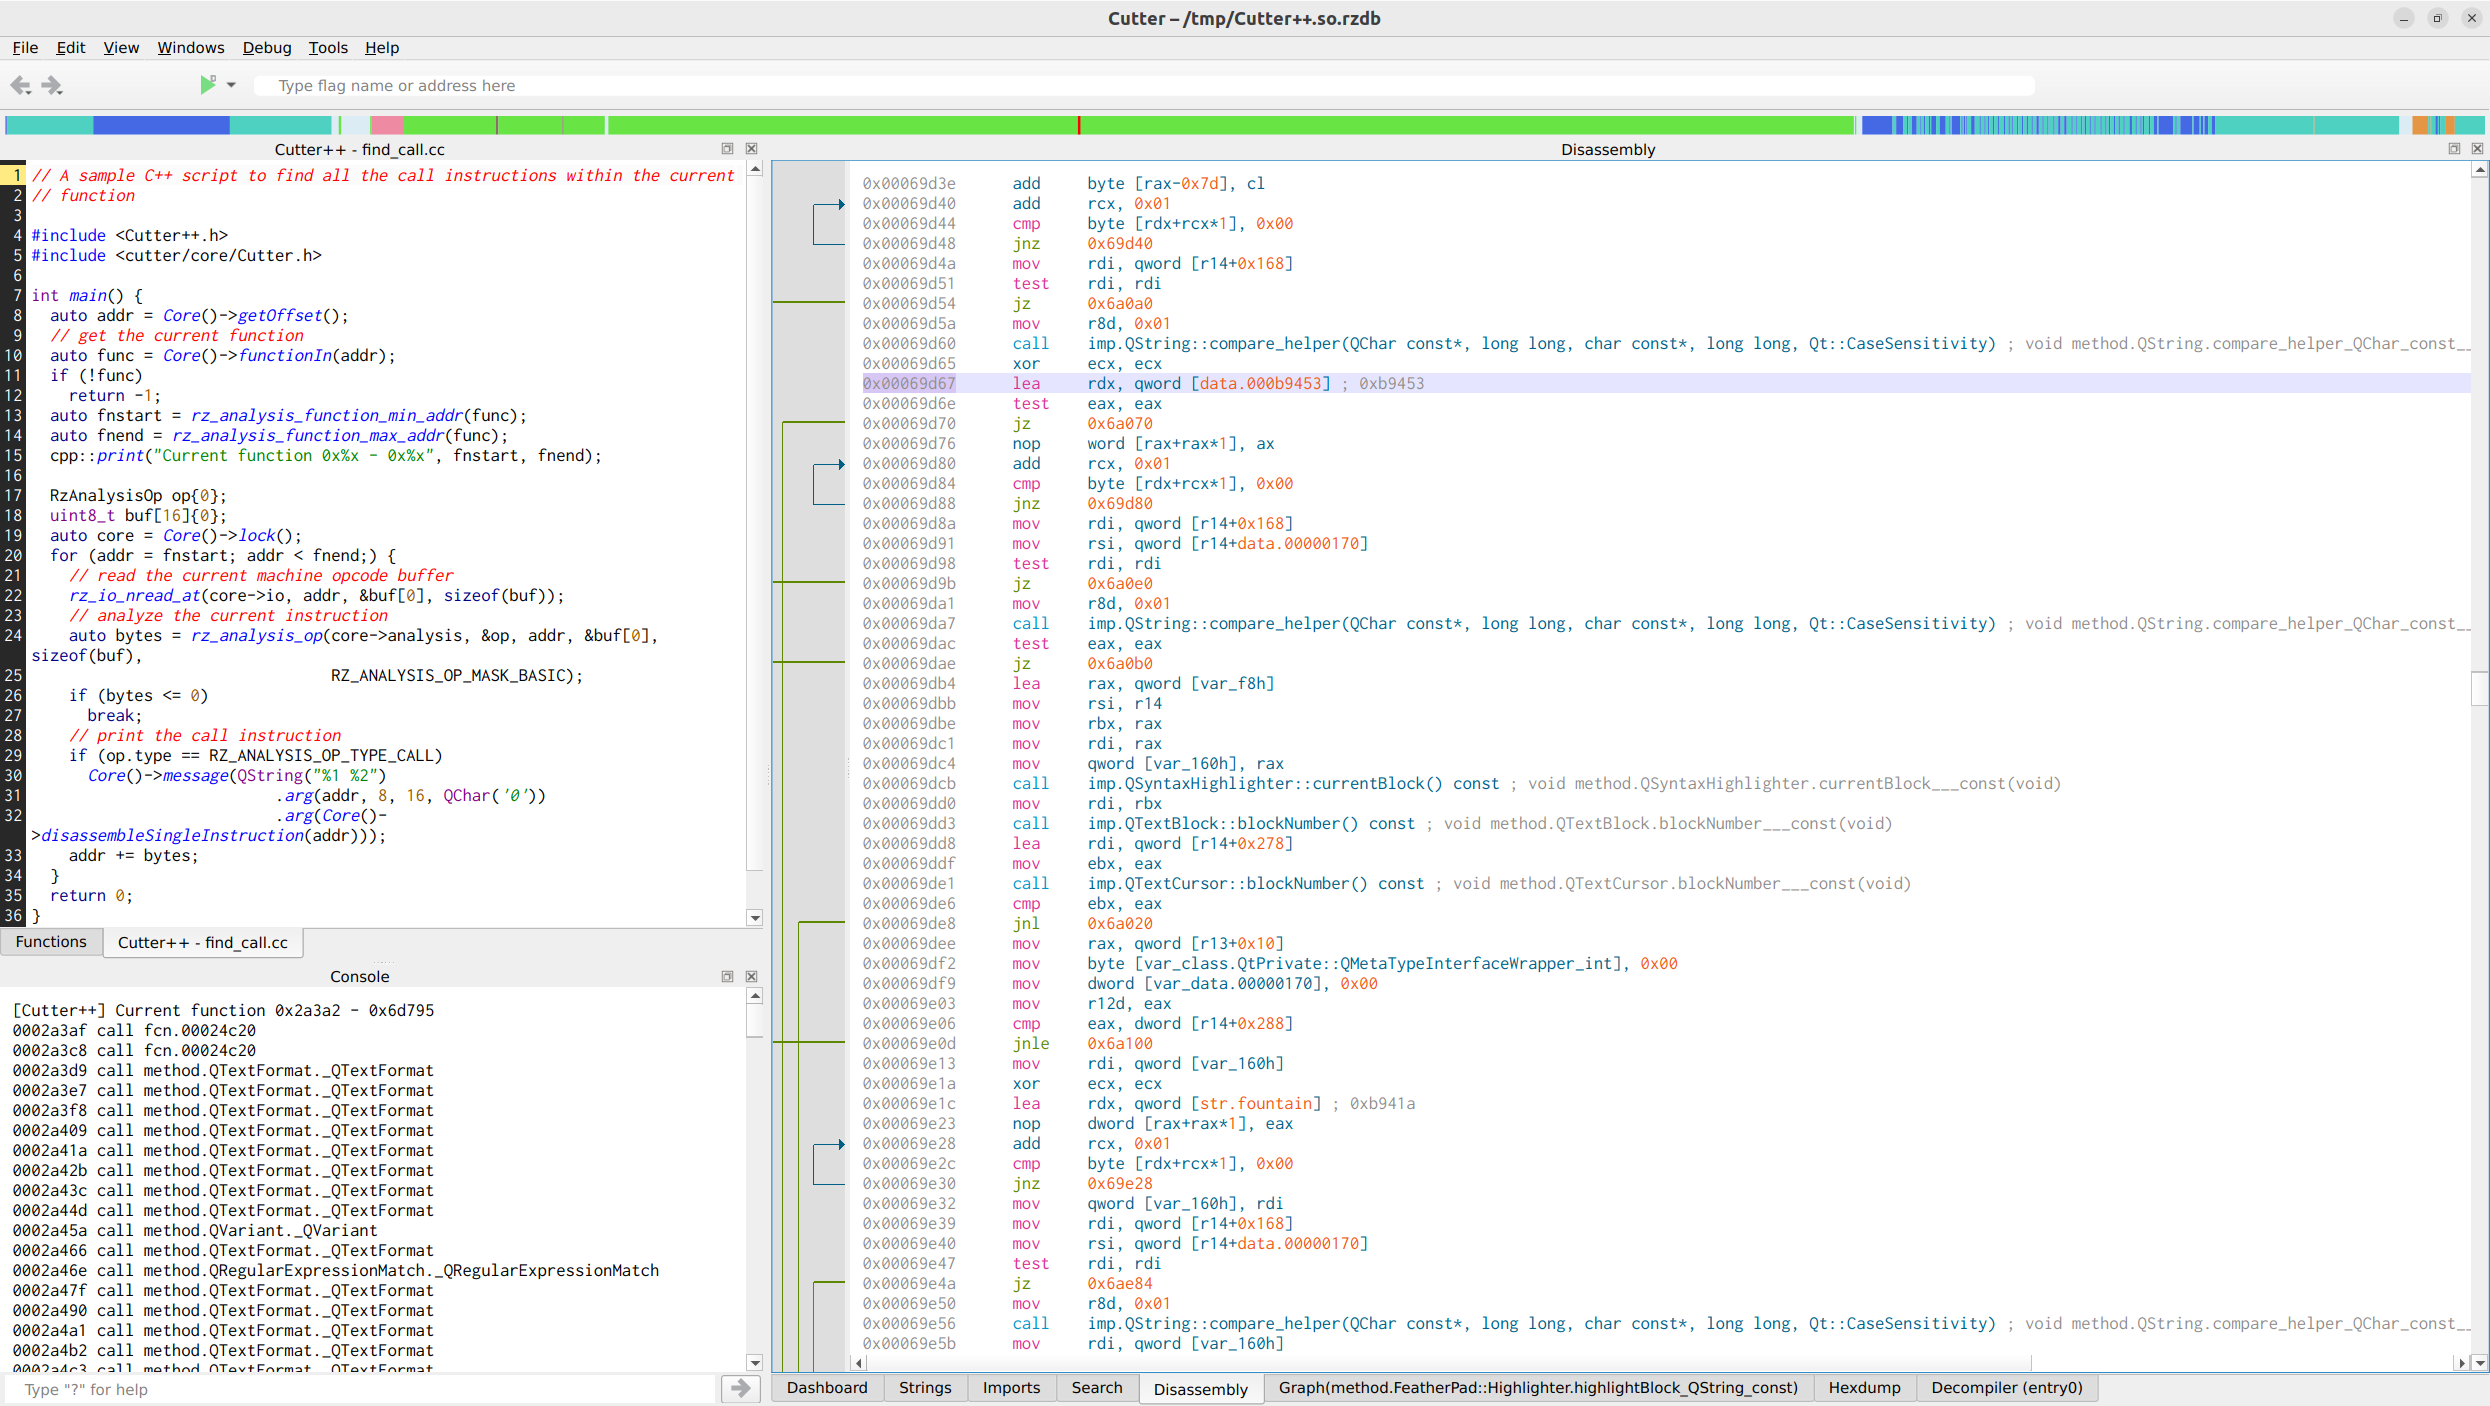The width and height of the screenshot is (2490, 1406).
Task: Focus the flag name or address field
Action: (x=1143, y=86)
